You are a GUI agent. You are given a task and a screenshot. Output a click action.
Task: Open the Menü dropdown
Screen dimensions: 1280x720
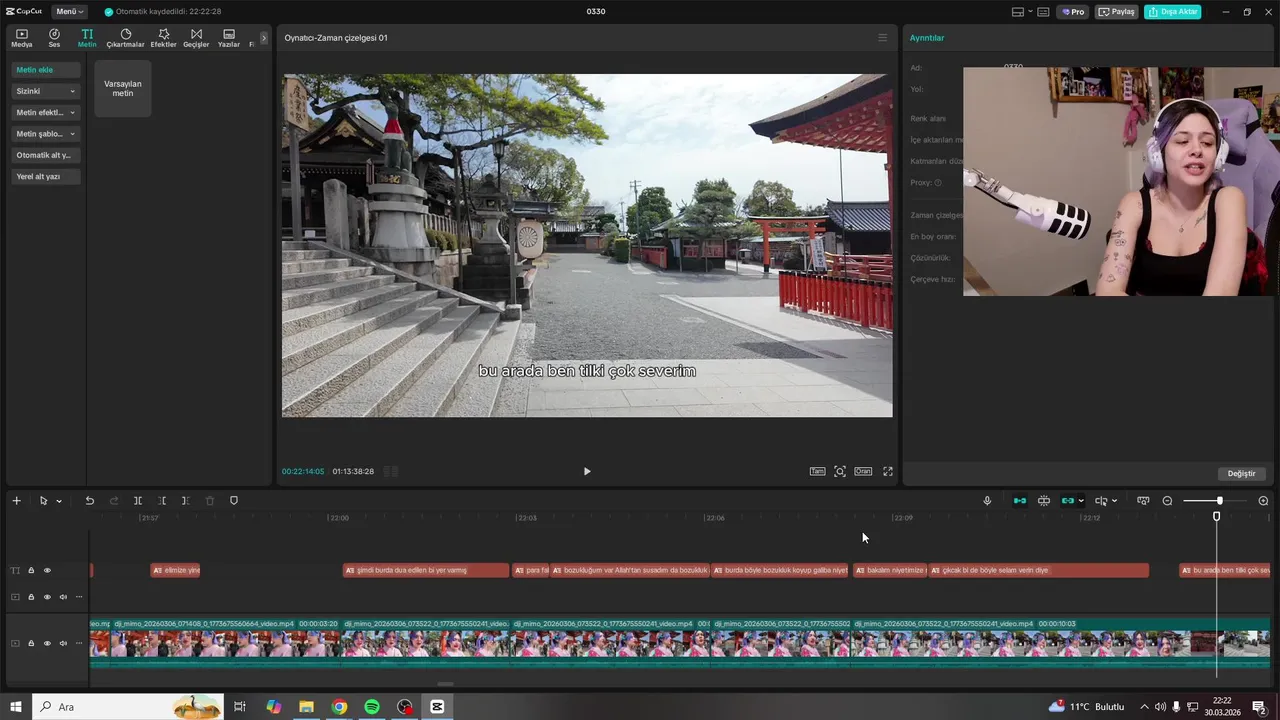69,11
